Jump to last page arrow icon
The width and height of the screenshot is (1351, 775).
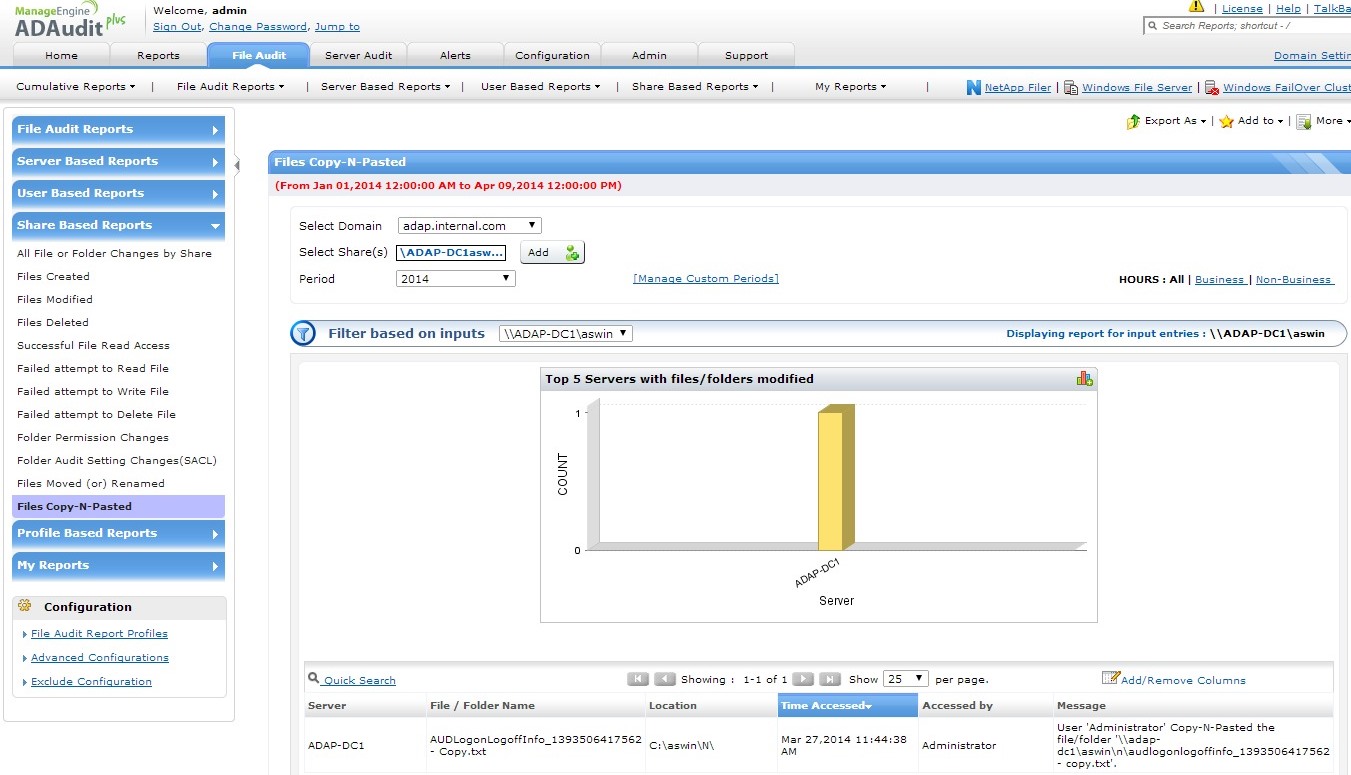829,679
